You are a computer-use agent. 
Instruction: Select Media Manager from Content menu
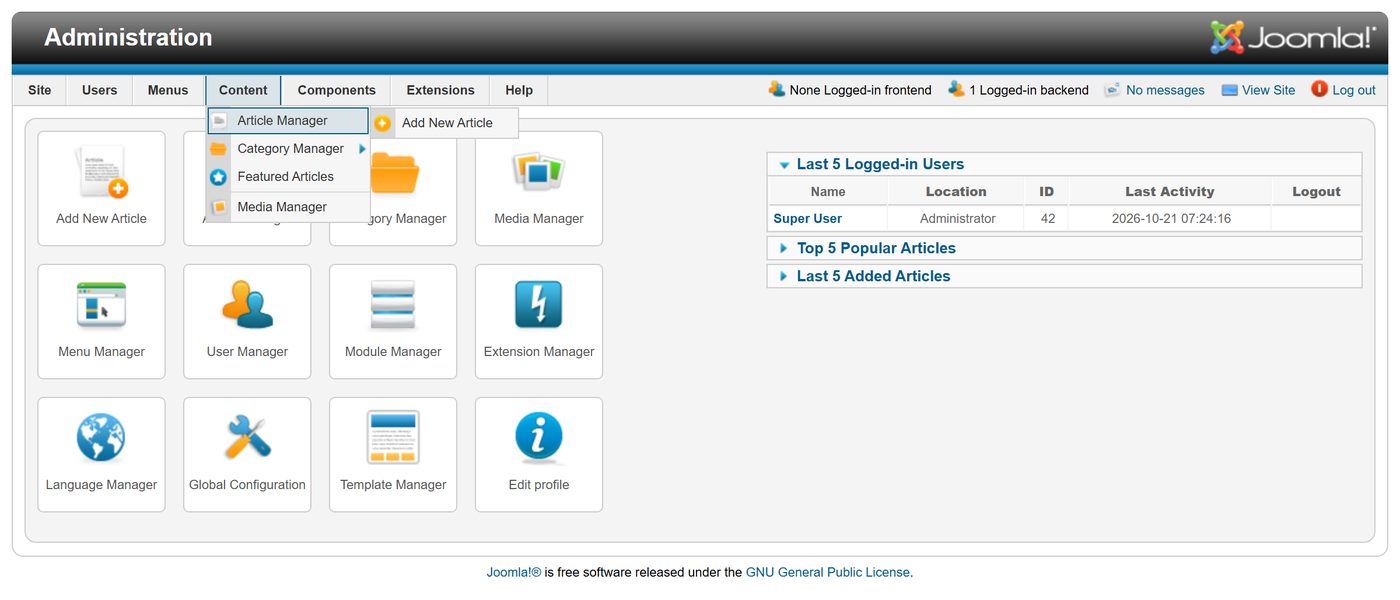289,207
